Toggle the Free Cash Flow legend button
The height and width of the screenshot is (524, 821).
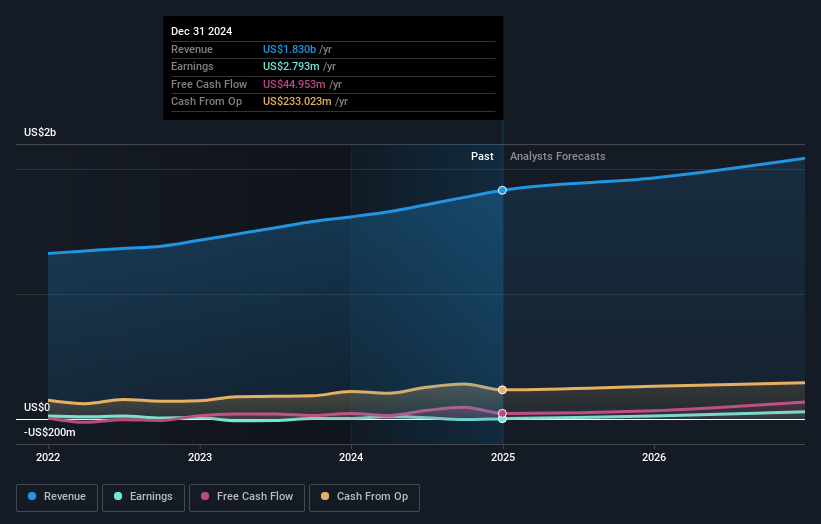pyautogui.click(x=247, y=497)
